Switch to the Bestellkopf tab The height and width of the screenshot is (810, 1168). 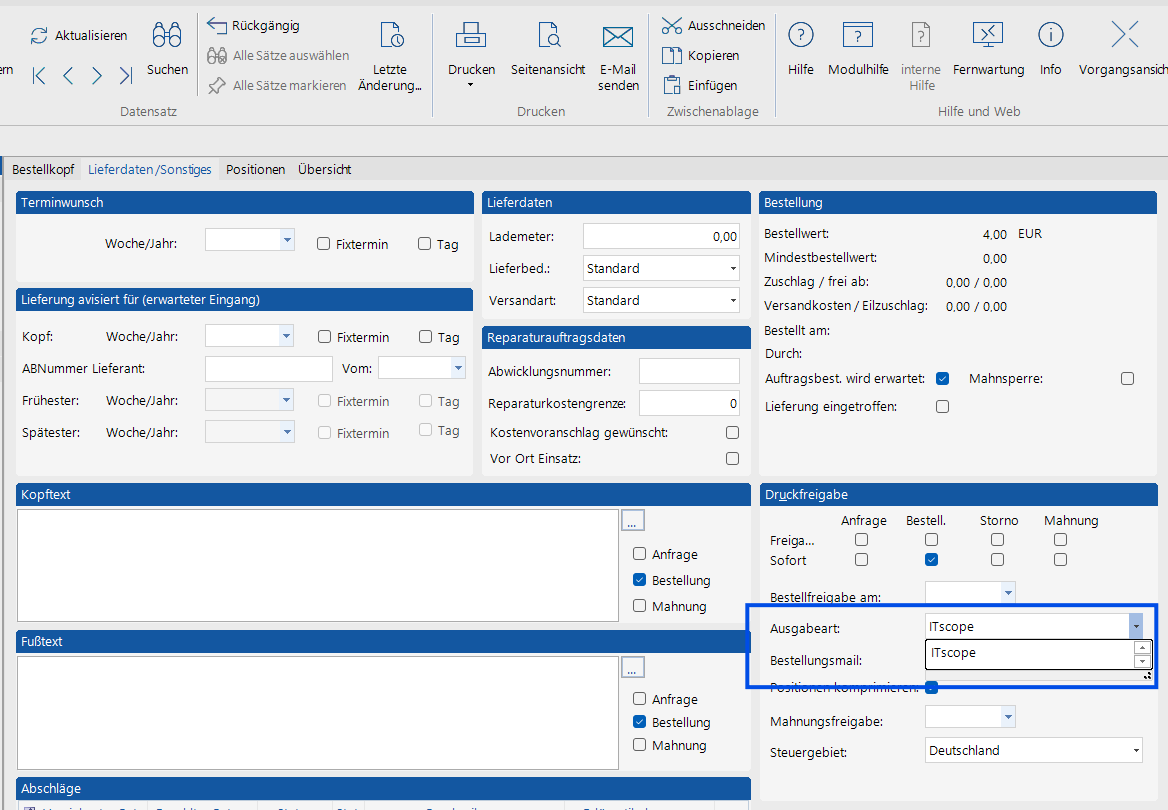pos(43,170)
